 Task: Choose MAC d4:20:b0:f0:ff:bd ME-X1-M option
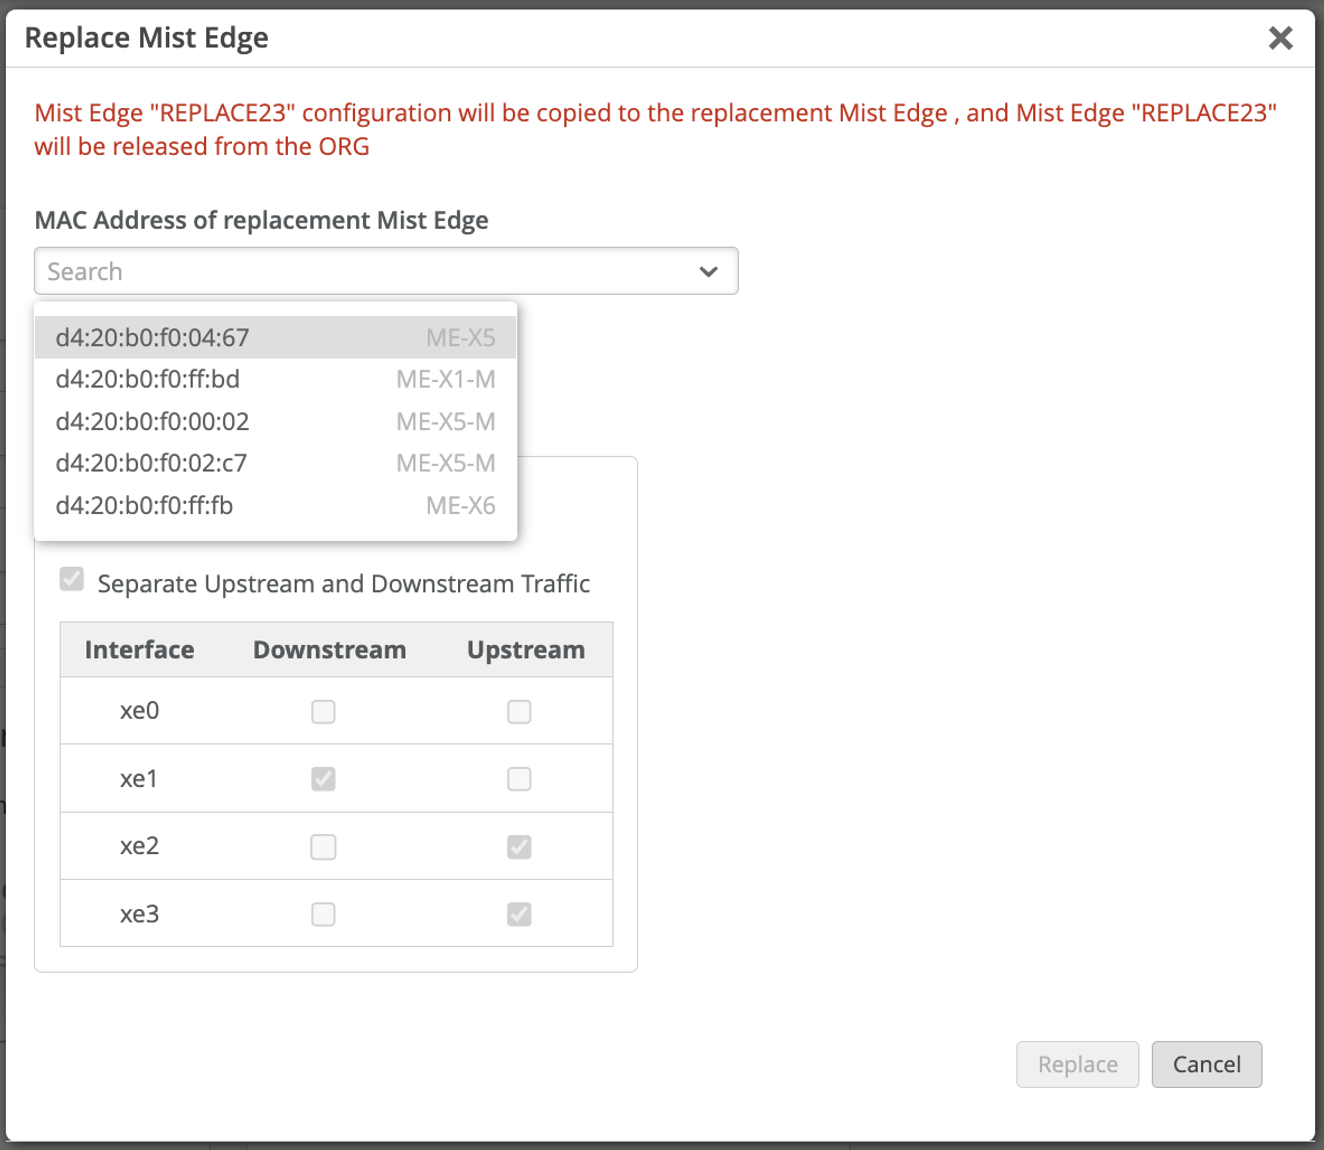click(x=275, y=380)
